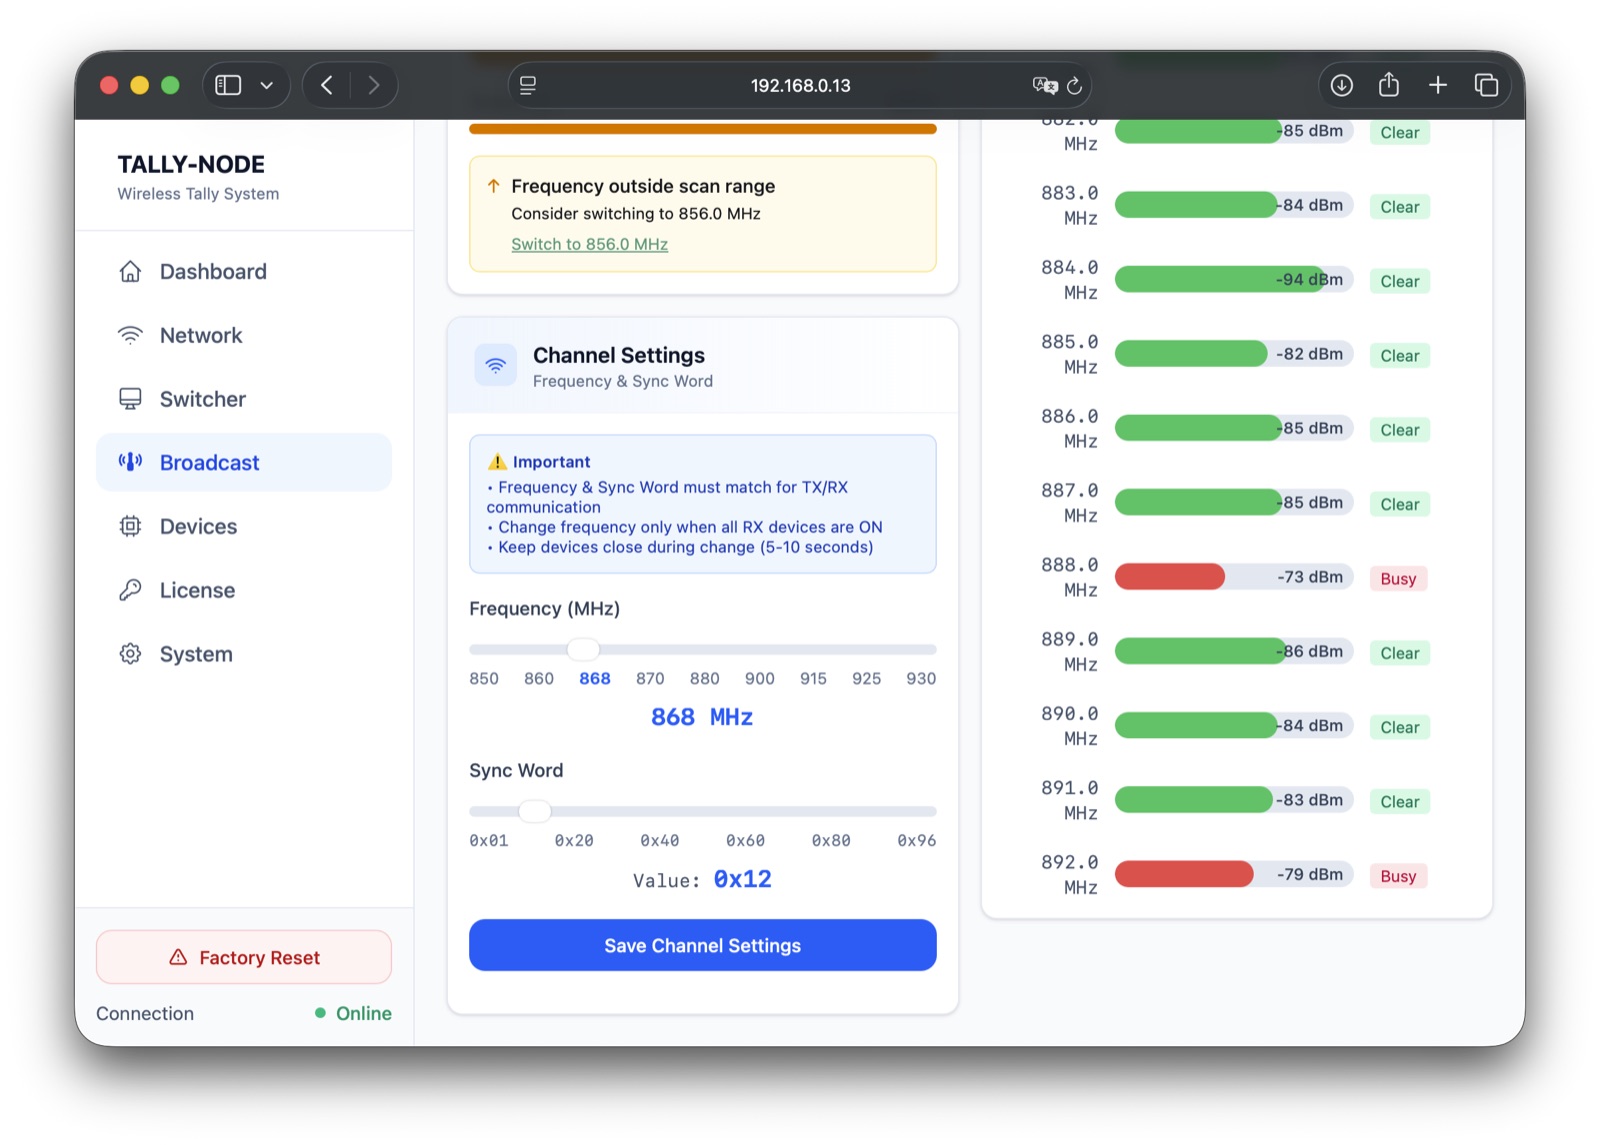Viewport: 1600px width, 1145px height.
Task: Open a new tab with plus
Action: (1438, 85)
